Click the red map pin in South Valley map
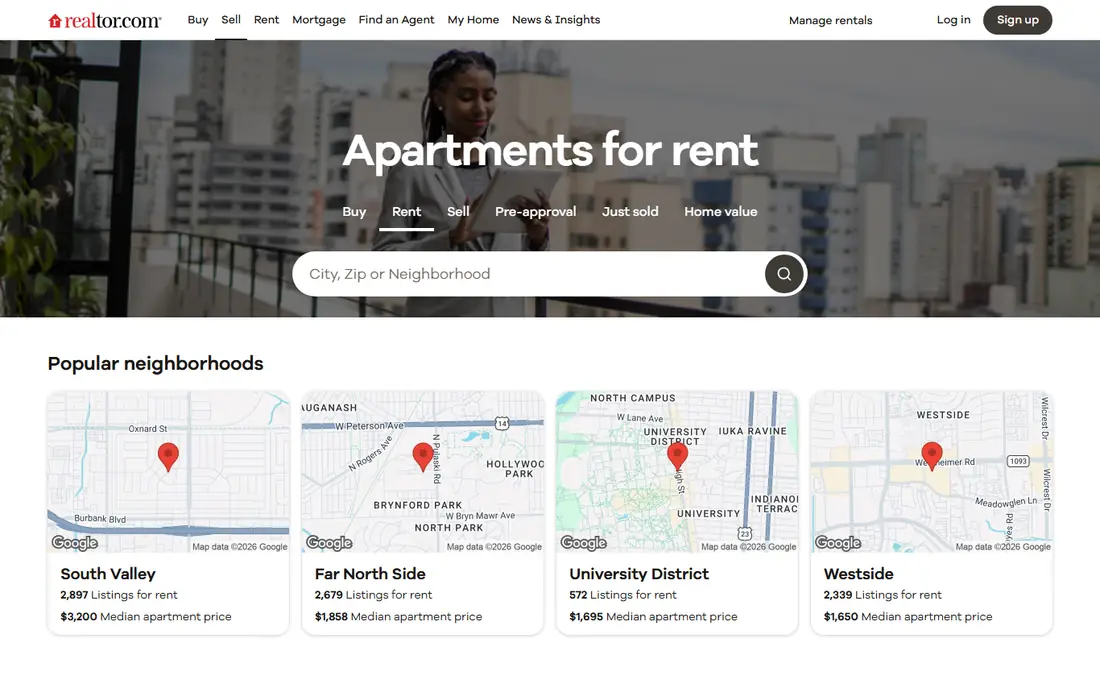The width and height of the screenshot is (1100, 688). pyautogui.click(x=168, y=457)
